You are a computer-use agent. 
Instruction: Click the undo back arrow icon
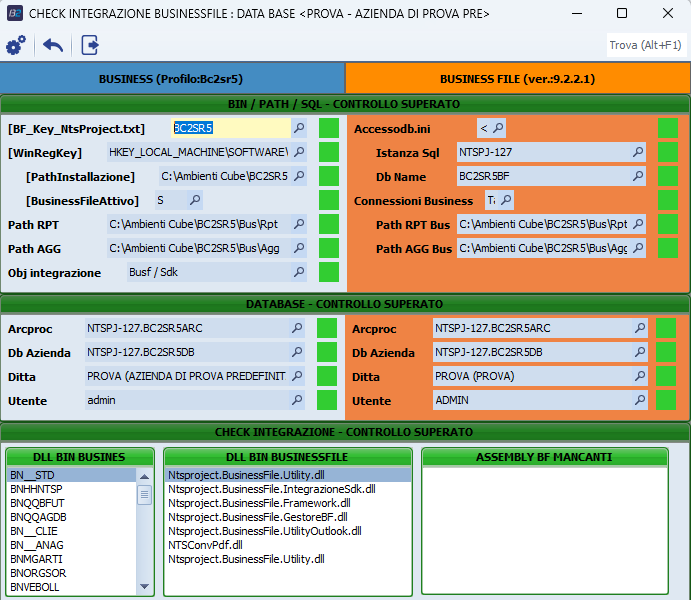pos(53,45)
